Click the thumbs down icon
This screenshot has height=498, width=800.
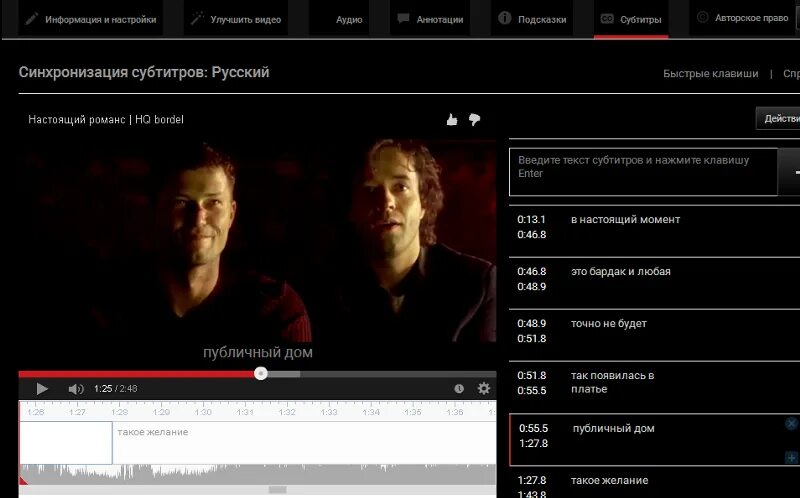(x=474, y=119)
